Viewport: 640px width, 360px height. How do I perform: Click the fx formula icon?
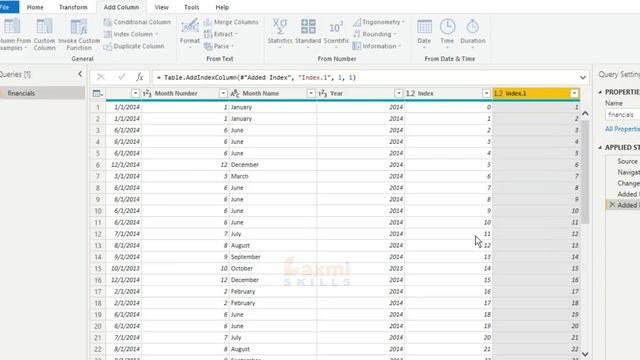(x=140, y=77)
